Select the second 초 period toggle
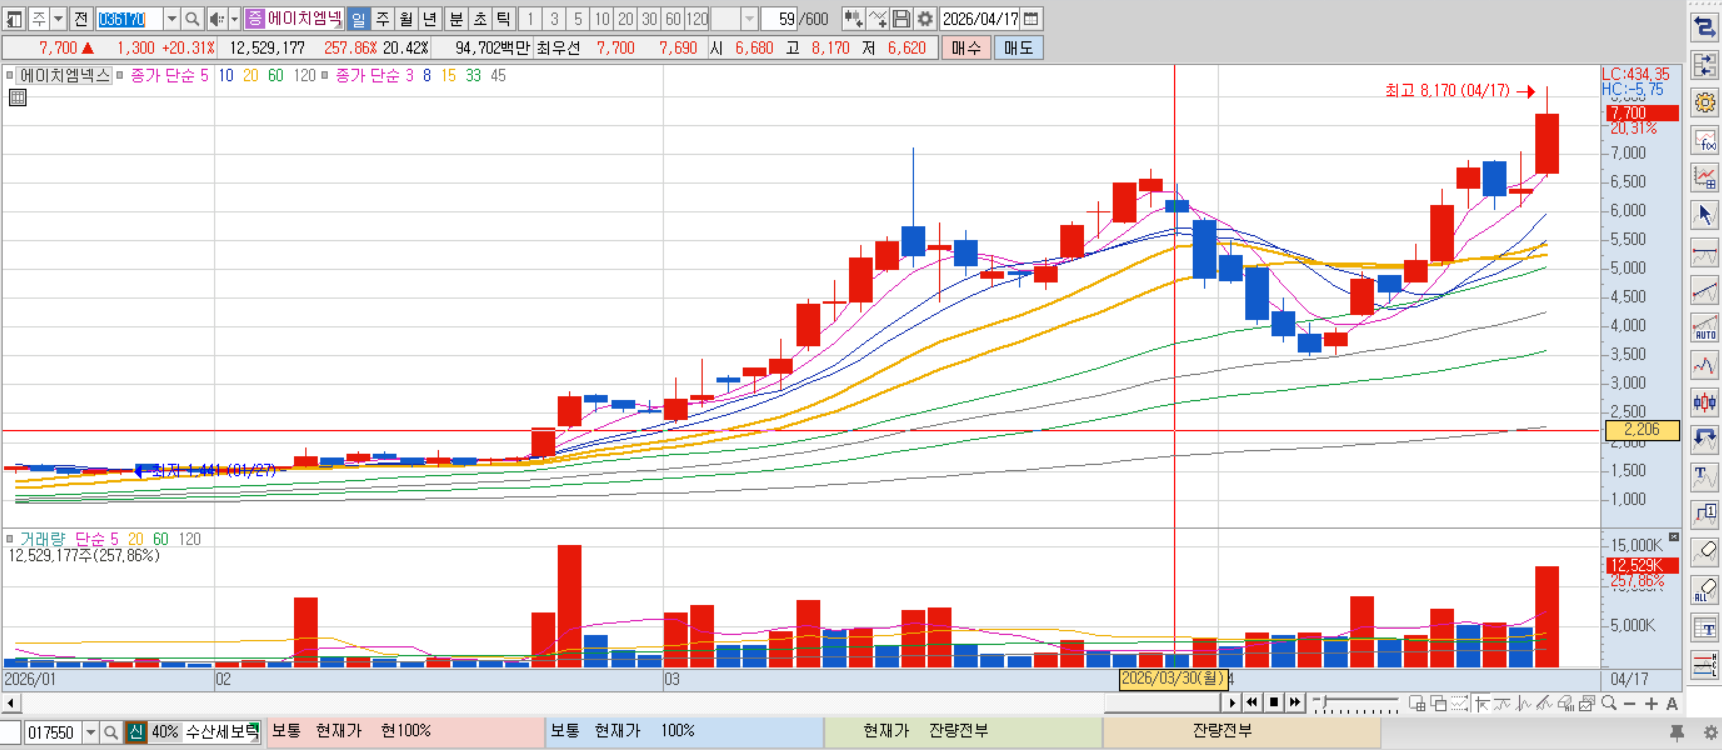This screenshot has width=1722, height=750. (x=480, y=19)
